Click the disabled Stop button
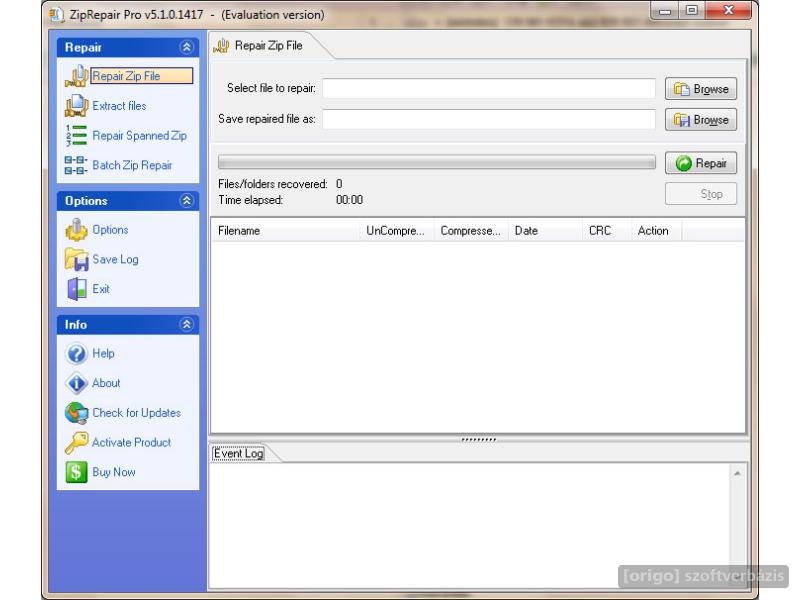The width and height of the screenshot is (800, 600). pos(701,194)
